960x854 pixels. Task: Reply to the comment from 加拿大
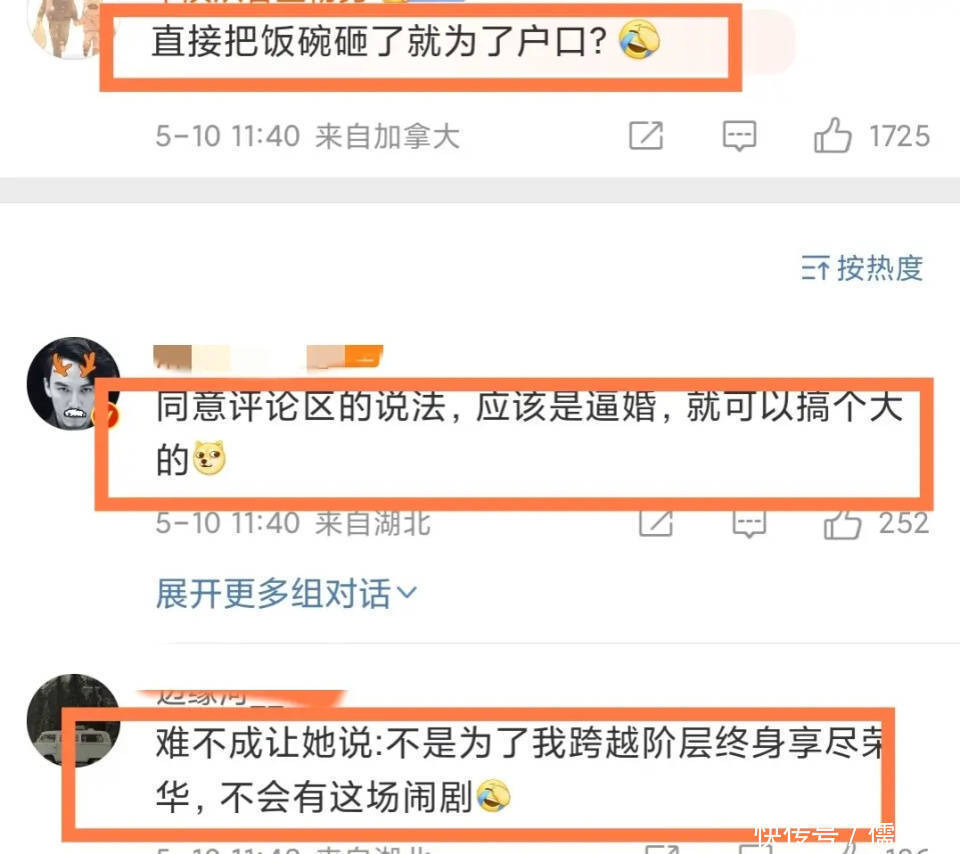click(740, 135)
